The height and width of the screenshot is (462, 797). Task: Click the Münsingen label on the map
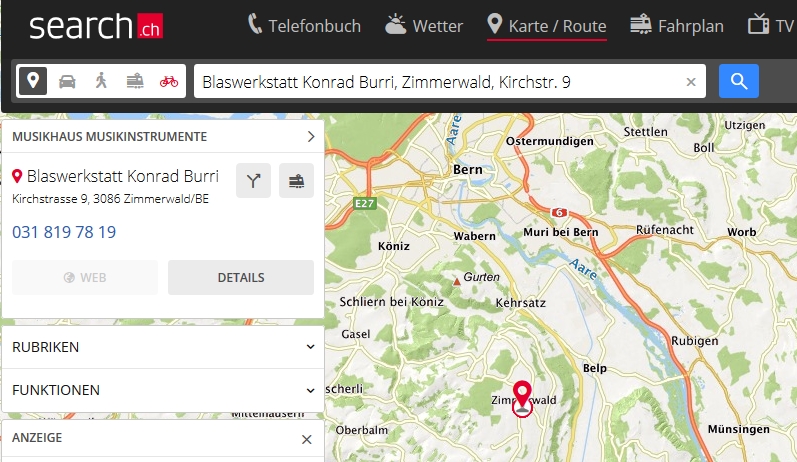739,429
